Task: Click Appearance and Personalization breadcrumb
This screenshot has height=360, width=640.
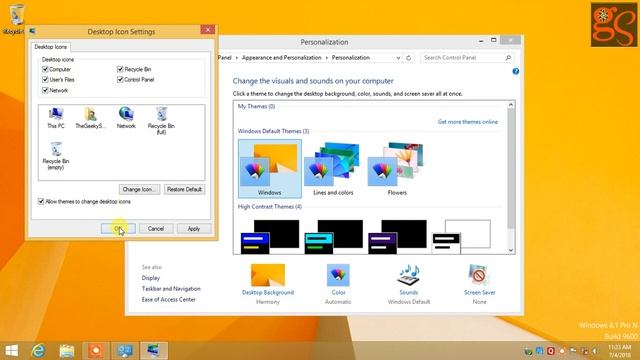Action: [282, 58]
